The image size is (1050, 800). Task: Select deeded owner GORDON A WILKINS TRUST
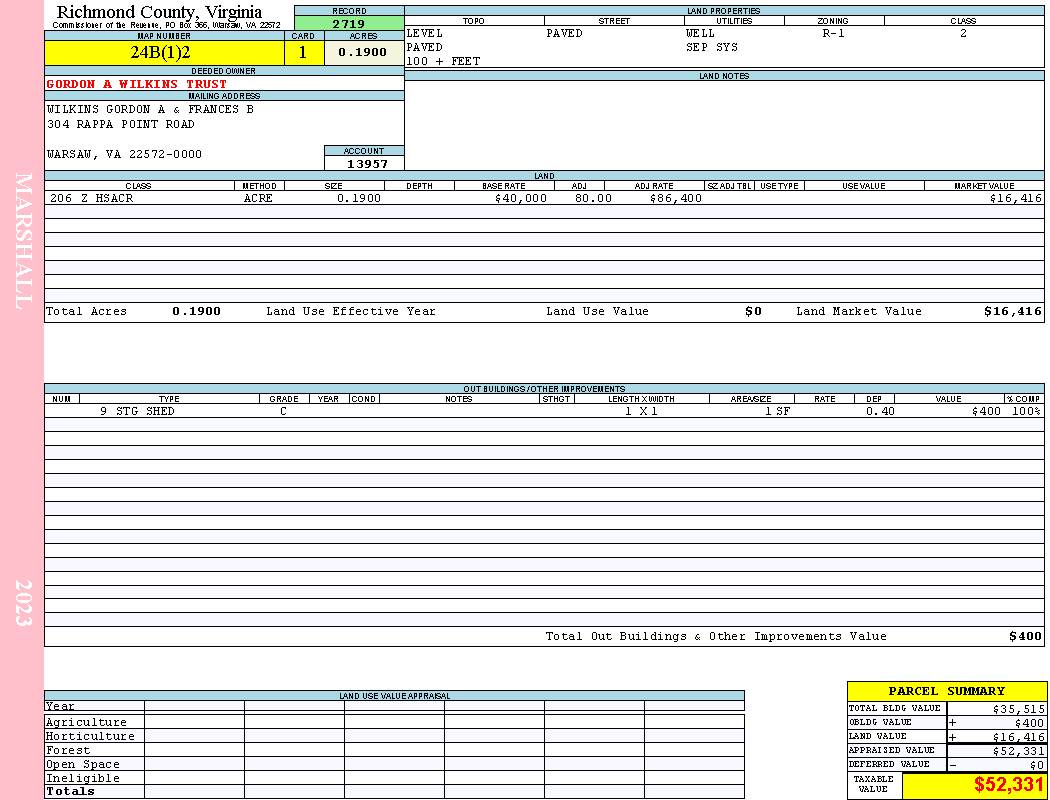[x=137, y=84]
